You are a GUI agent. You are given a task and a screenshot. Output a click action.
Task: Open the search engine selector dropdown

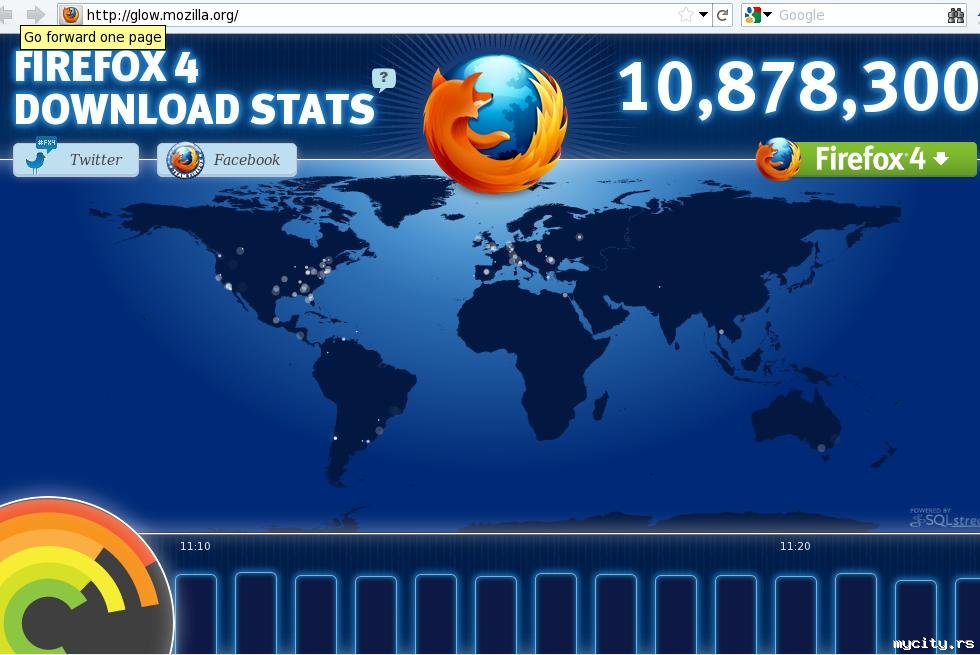[x=759, y=14]
